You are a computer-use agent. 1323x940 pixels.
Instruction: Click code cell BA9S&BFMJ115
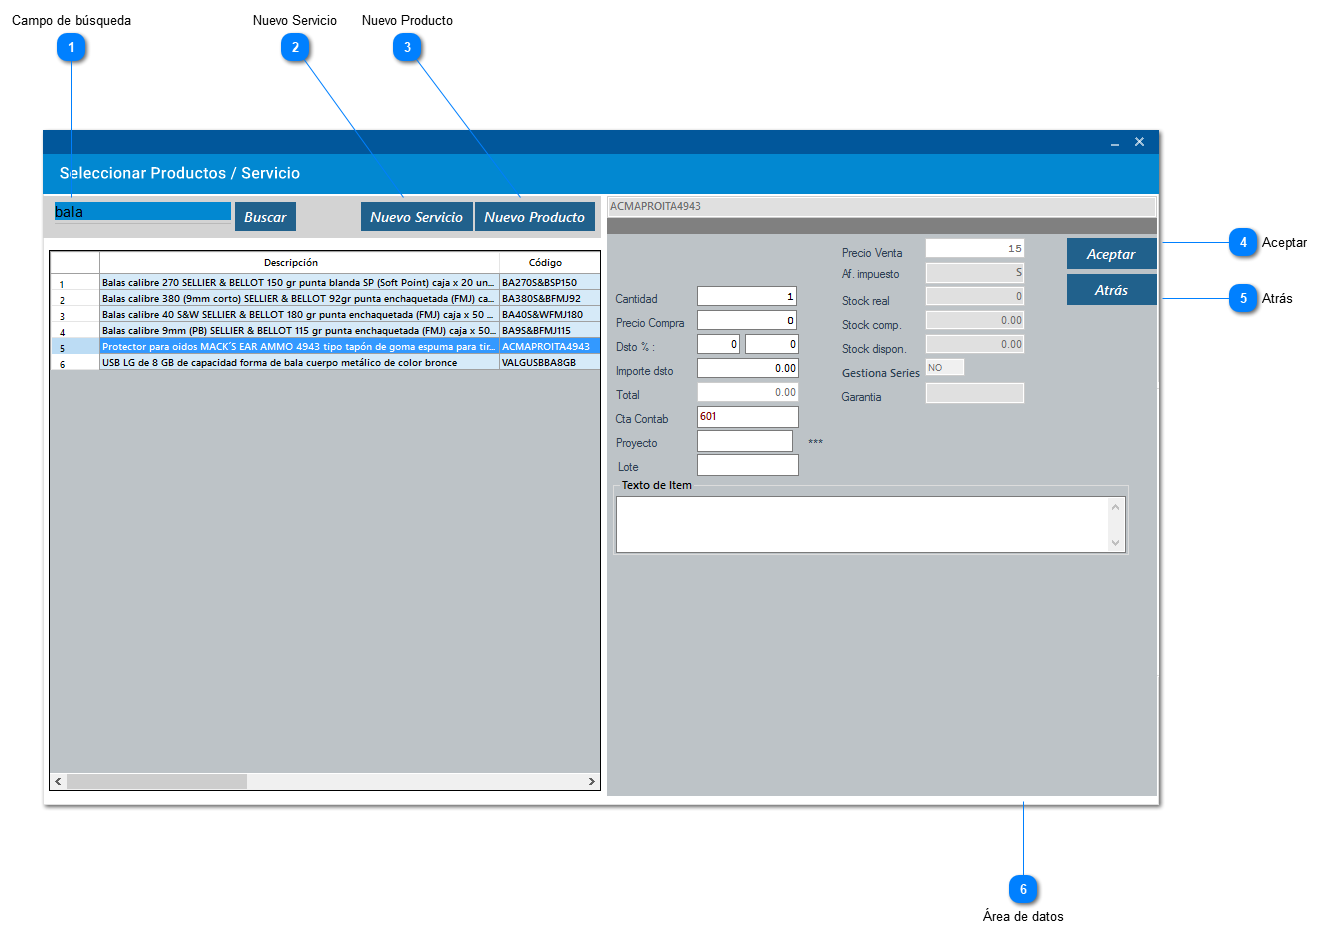pyautogui.click(x=550, y=330)
